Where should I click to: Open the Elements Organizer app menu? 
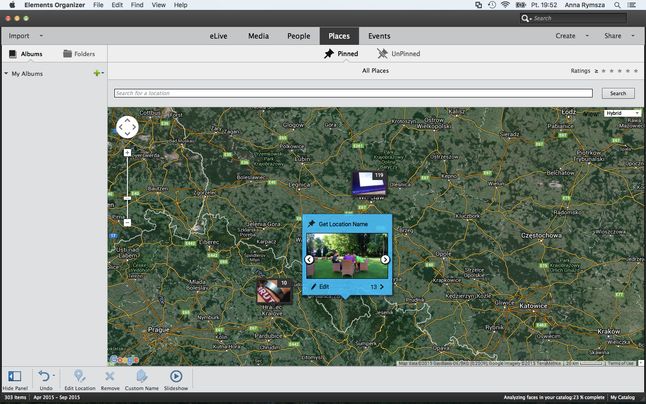coord(54,5)
